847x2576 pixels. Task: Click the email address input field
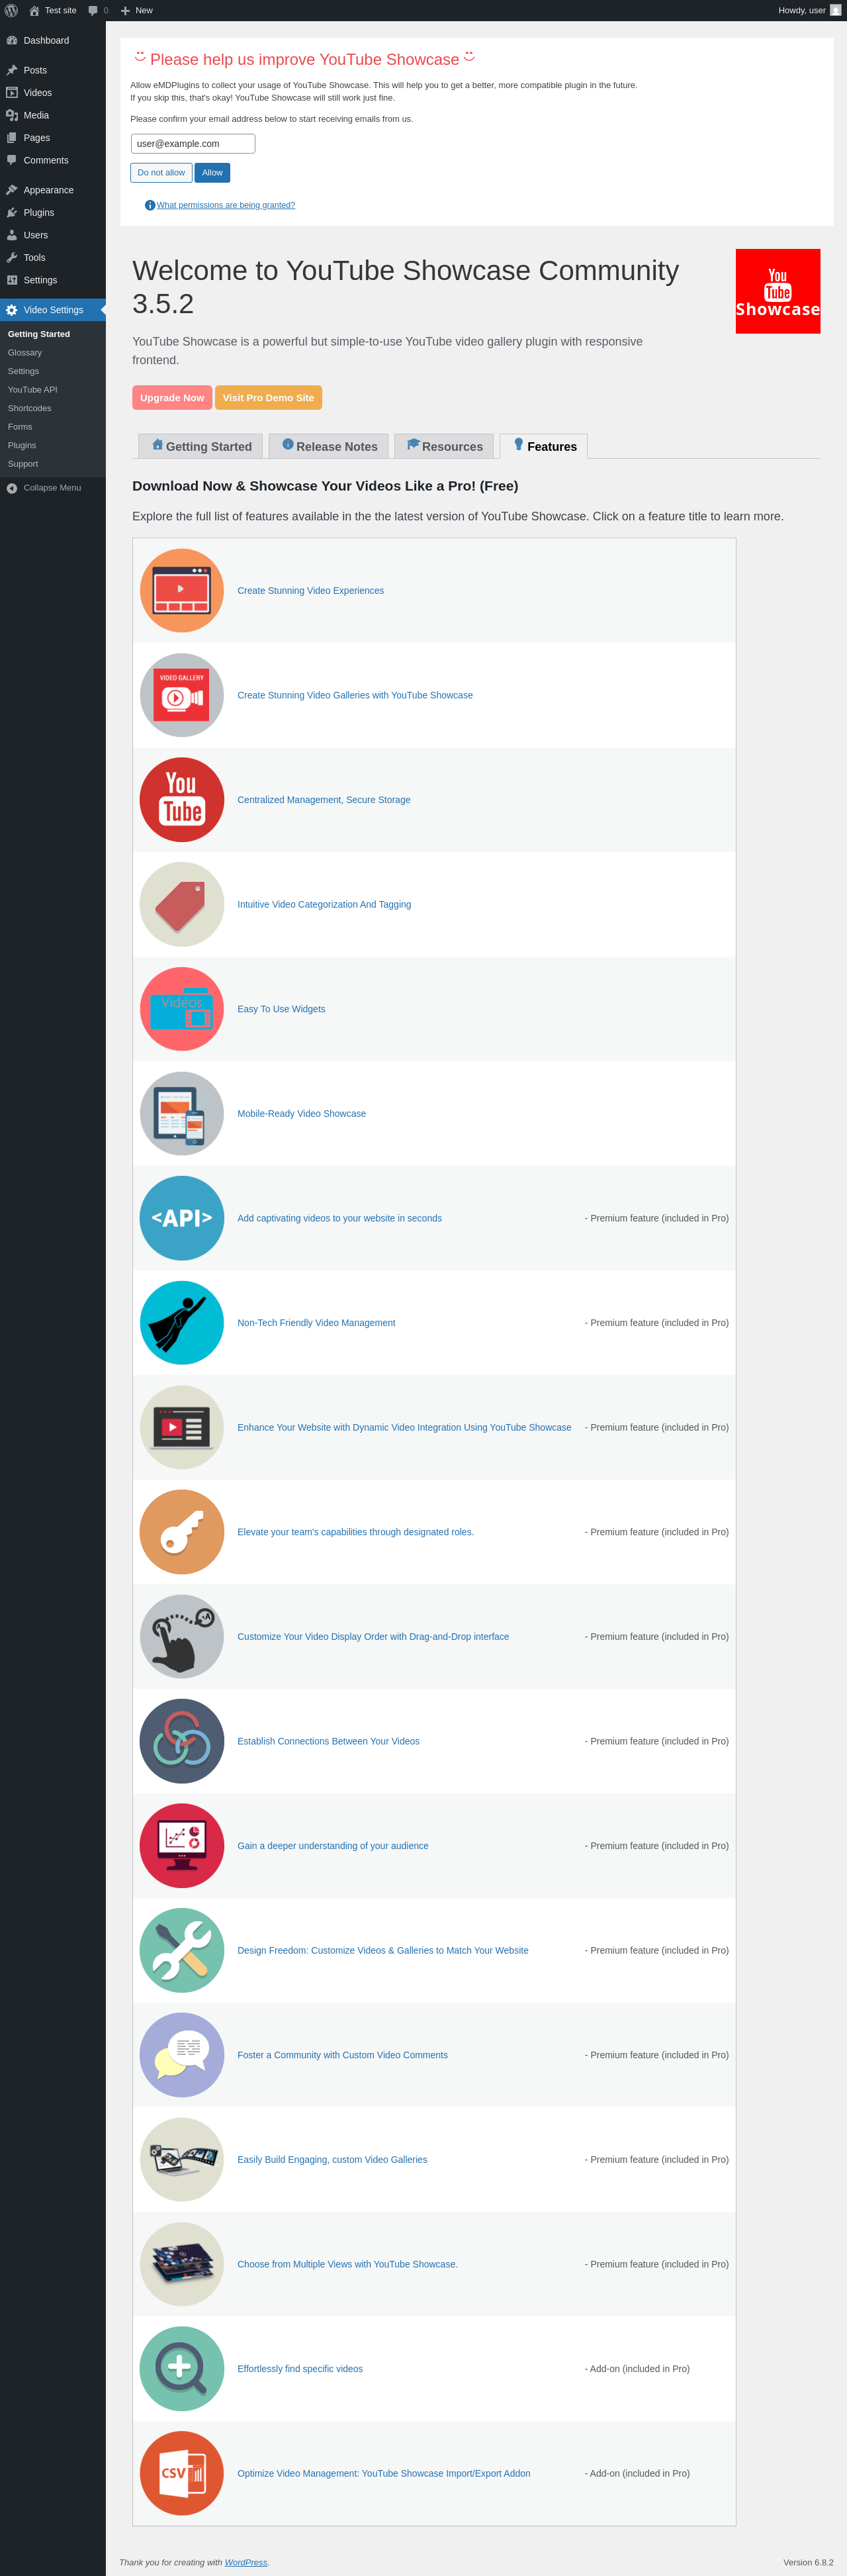[x=193, y=144]
